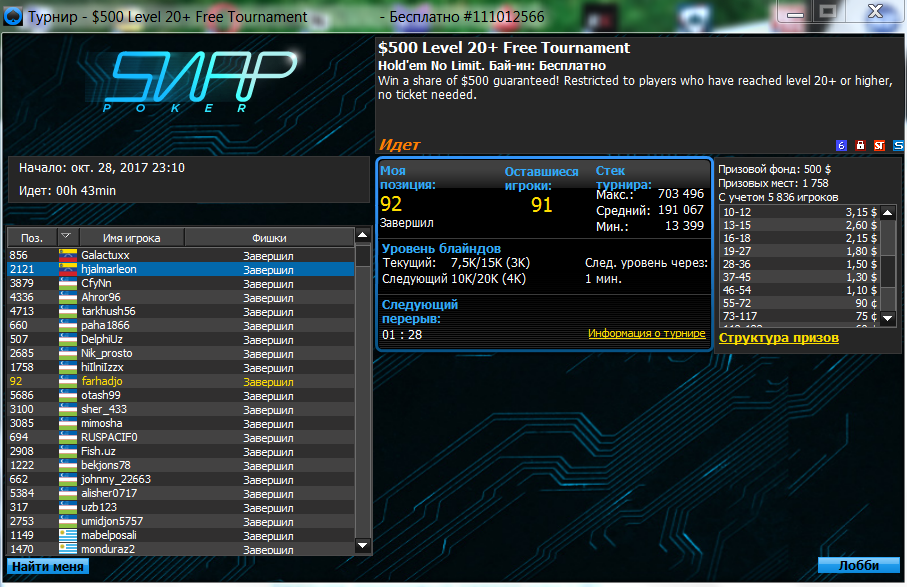Click the prize row for places 16-18
Image resolution: width=907 pixels, height=587 pixels.
point(800,238)
